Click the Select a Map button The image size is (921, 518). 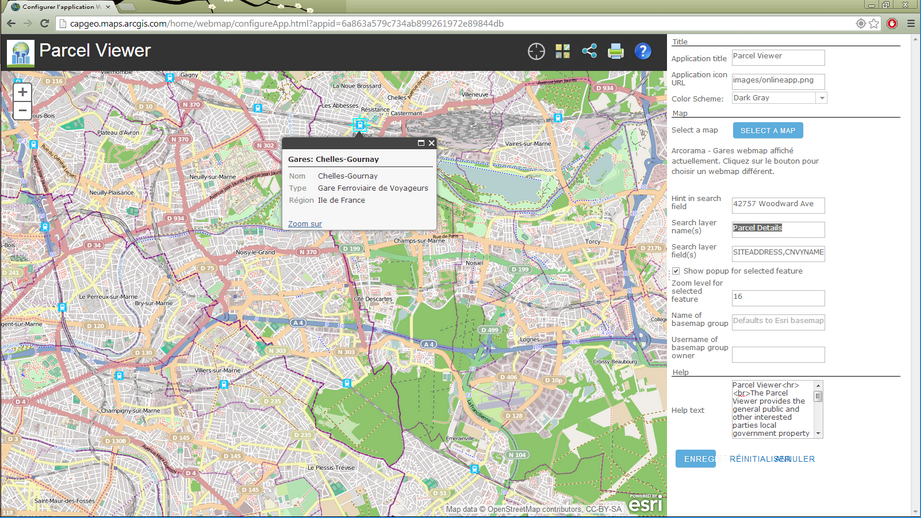(x=768, y=130)
